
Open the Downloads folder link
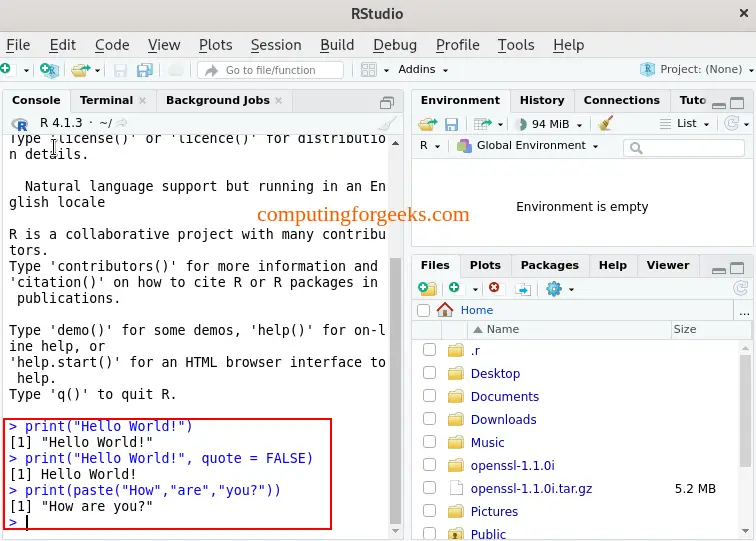pos(503,419)
